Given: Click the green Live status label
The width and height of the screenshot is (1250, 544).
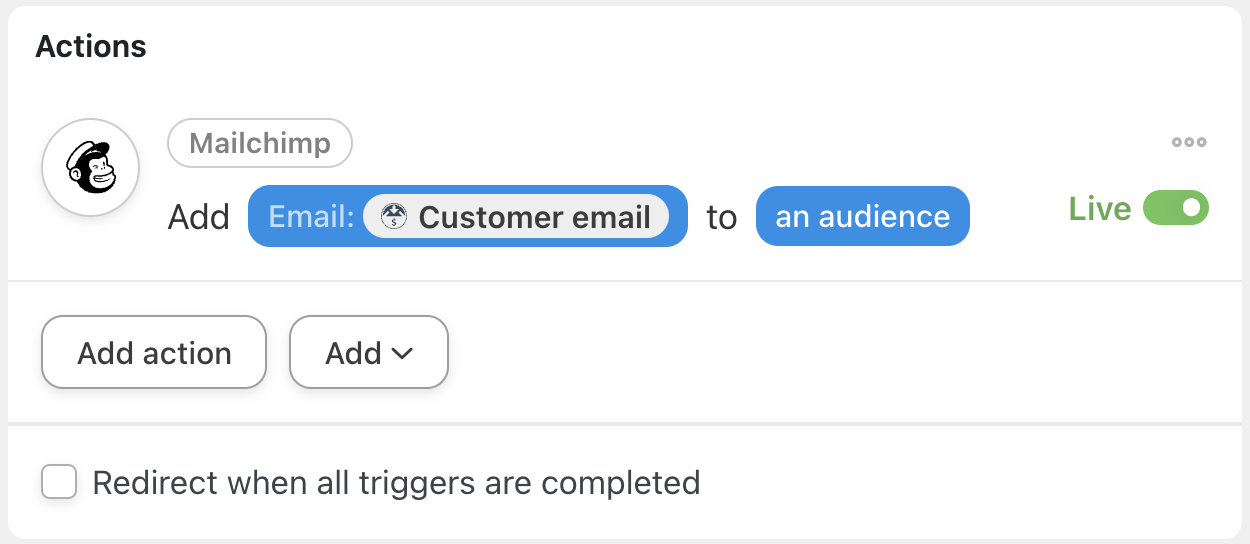Looking at the screenshot, I should point(1100,209).
